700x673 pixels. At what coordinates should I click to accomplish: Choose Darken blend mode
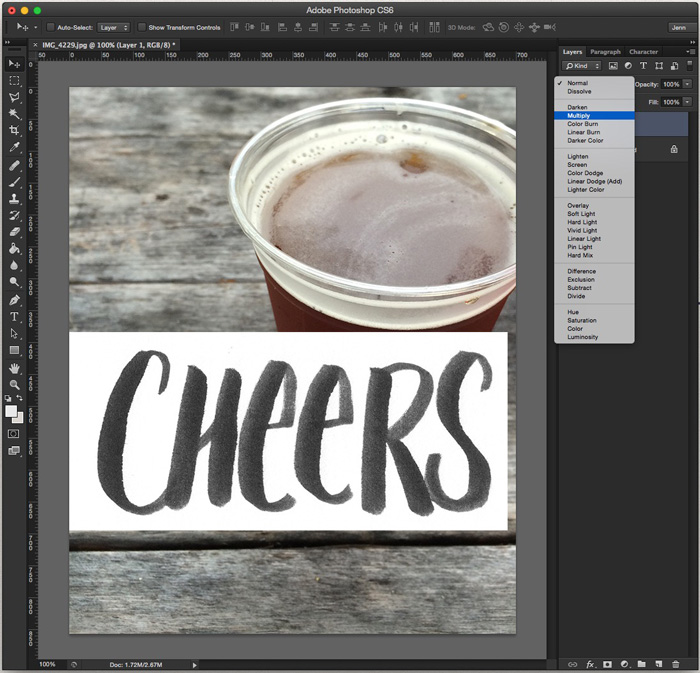594,107
